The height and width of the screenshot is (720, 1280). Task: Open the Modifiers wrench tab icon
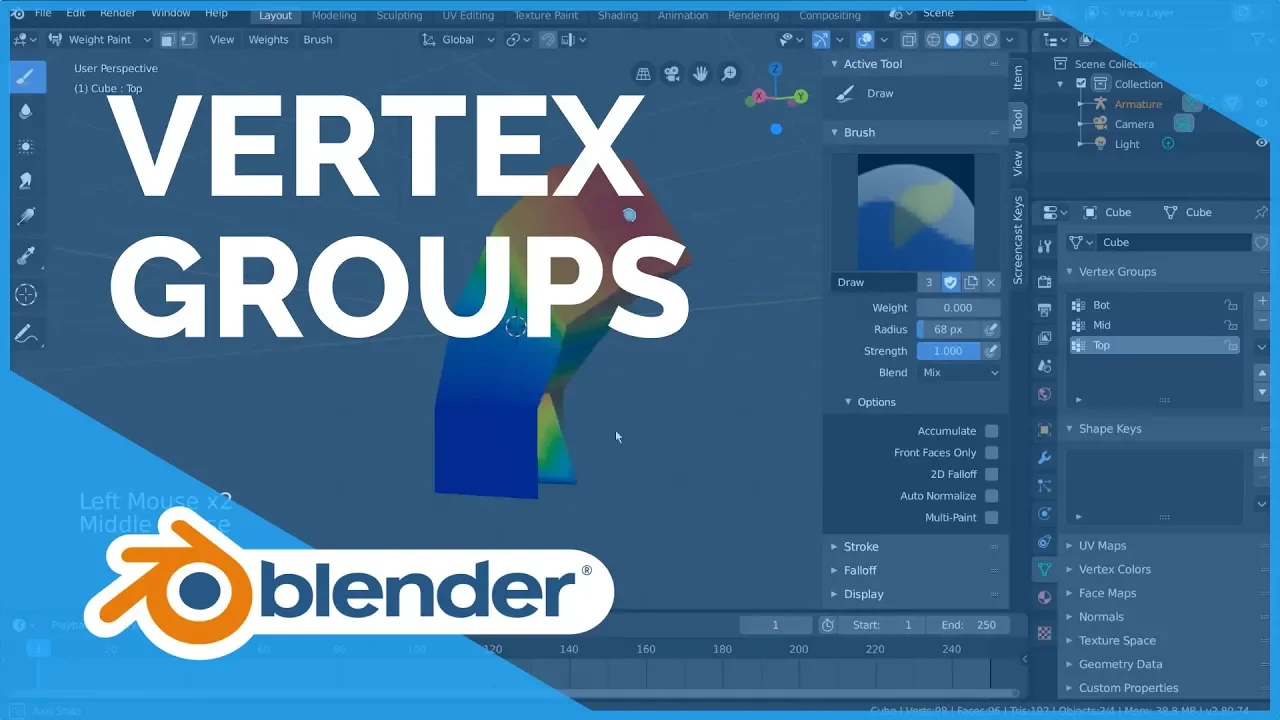[x=1044, y=458]
